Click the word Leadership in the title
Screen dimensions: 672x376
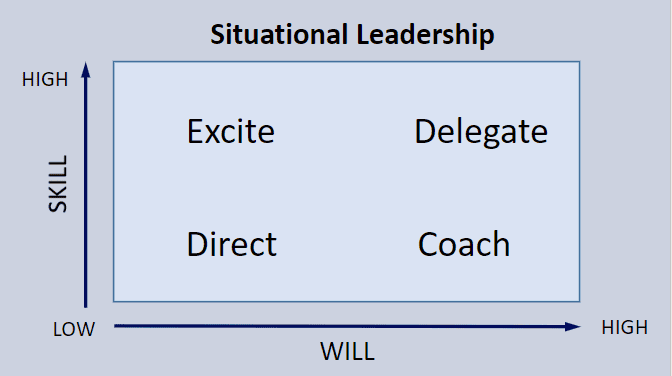(x=425, y=35)
